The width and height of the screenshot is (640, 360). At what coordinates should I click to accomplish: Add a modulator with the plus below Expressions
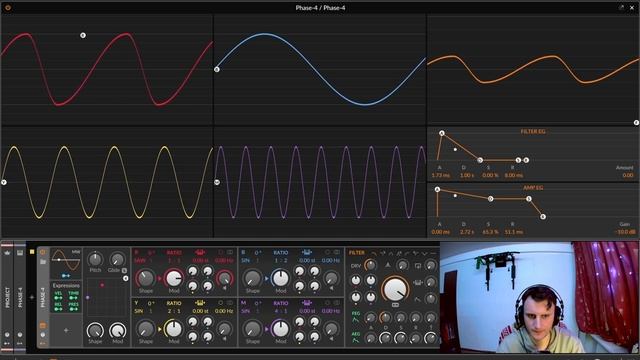point(66,330)
